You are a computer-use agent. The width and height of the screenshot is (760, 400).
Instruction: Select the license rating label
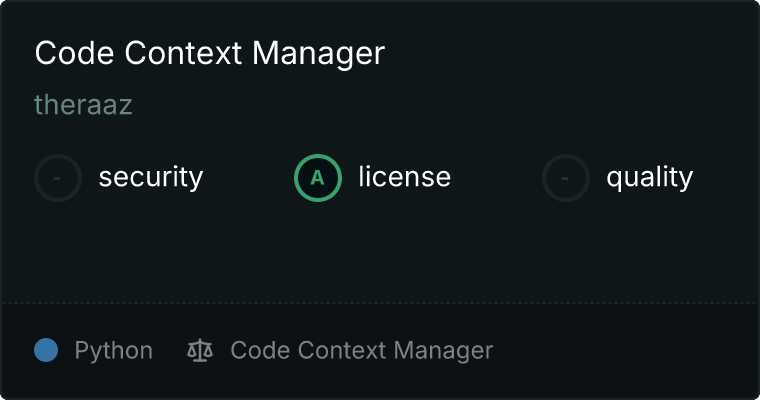[404, 178]
